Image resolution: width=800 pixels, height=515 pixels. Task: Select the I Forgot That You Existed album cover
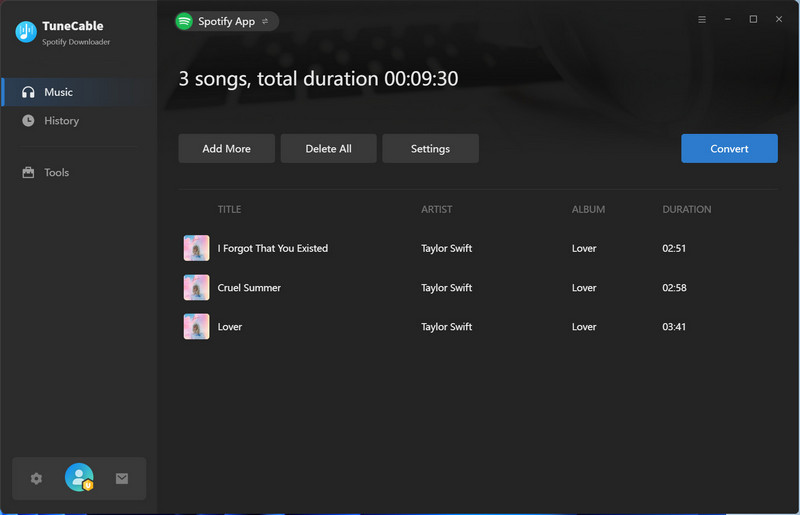196,248
